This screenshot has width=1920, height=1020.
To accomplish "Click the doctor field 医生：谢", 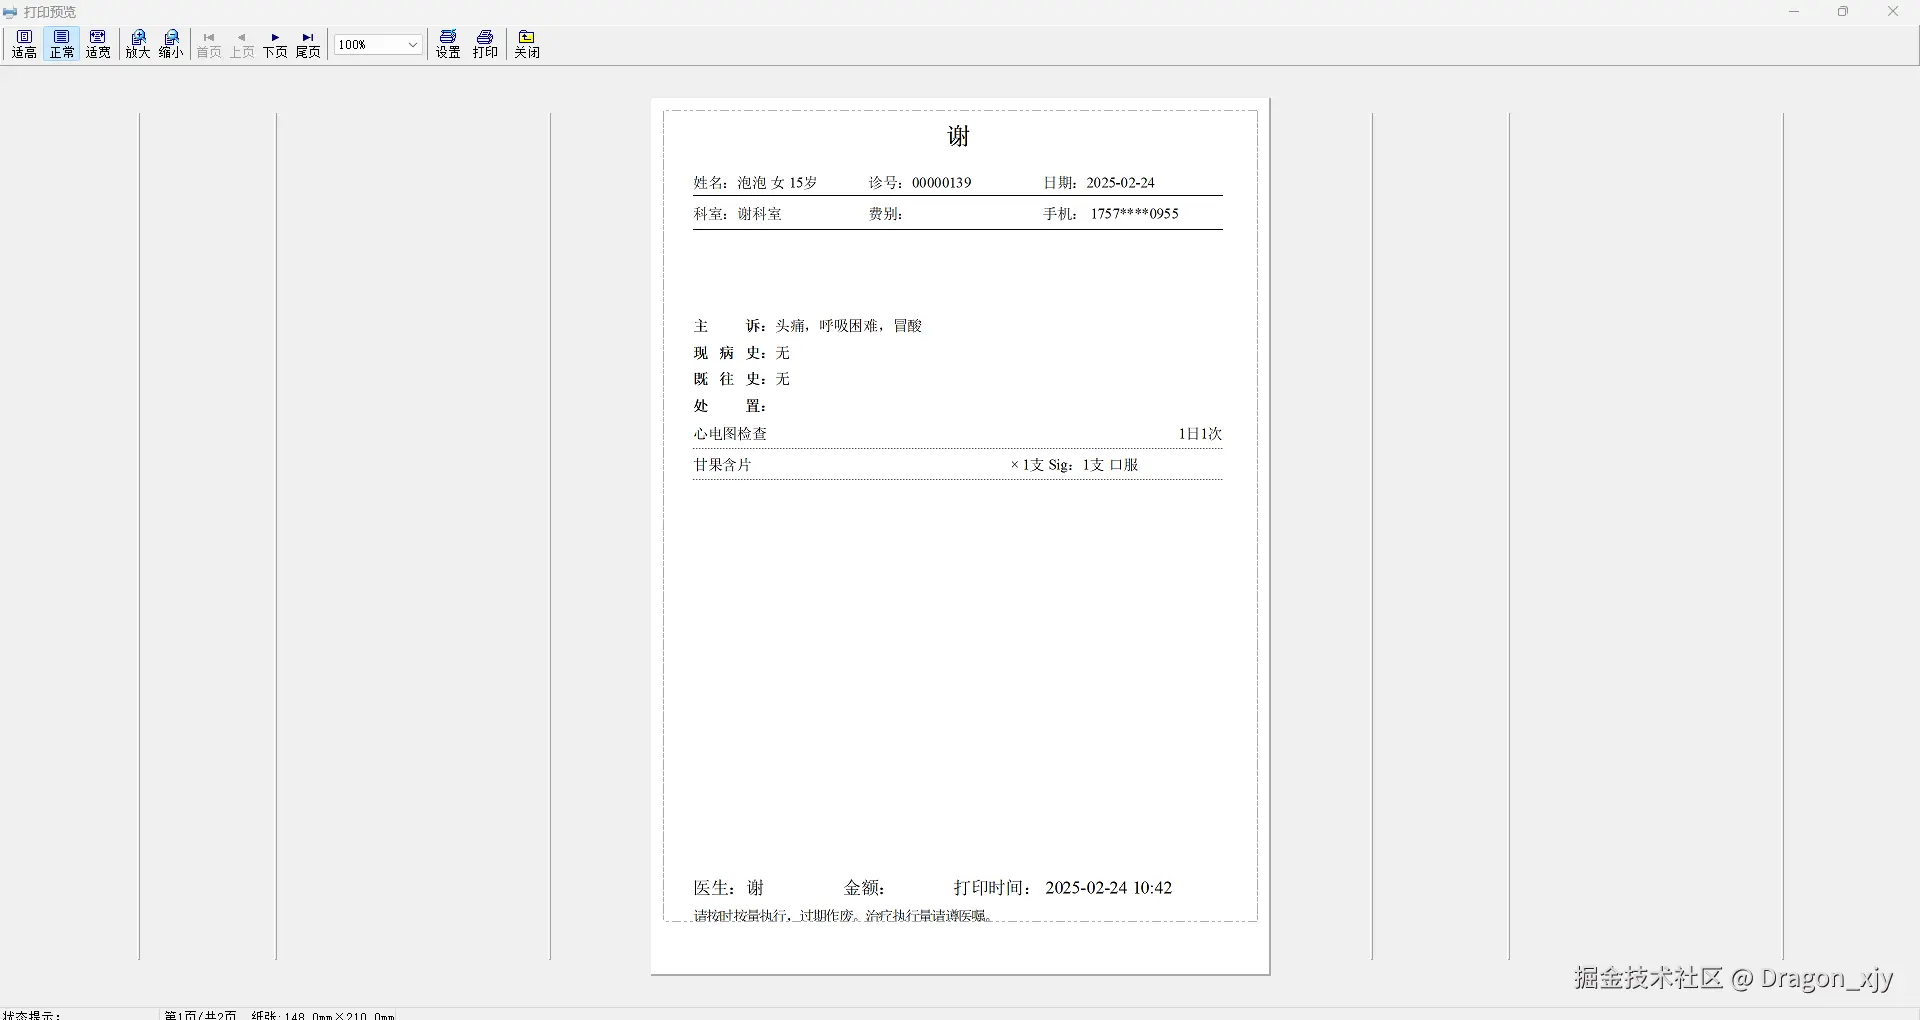I will (729, 888).
